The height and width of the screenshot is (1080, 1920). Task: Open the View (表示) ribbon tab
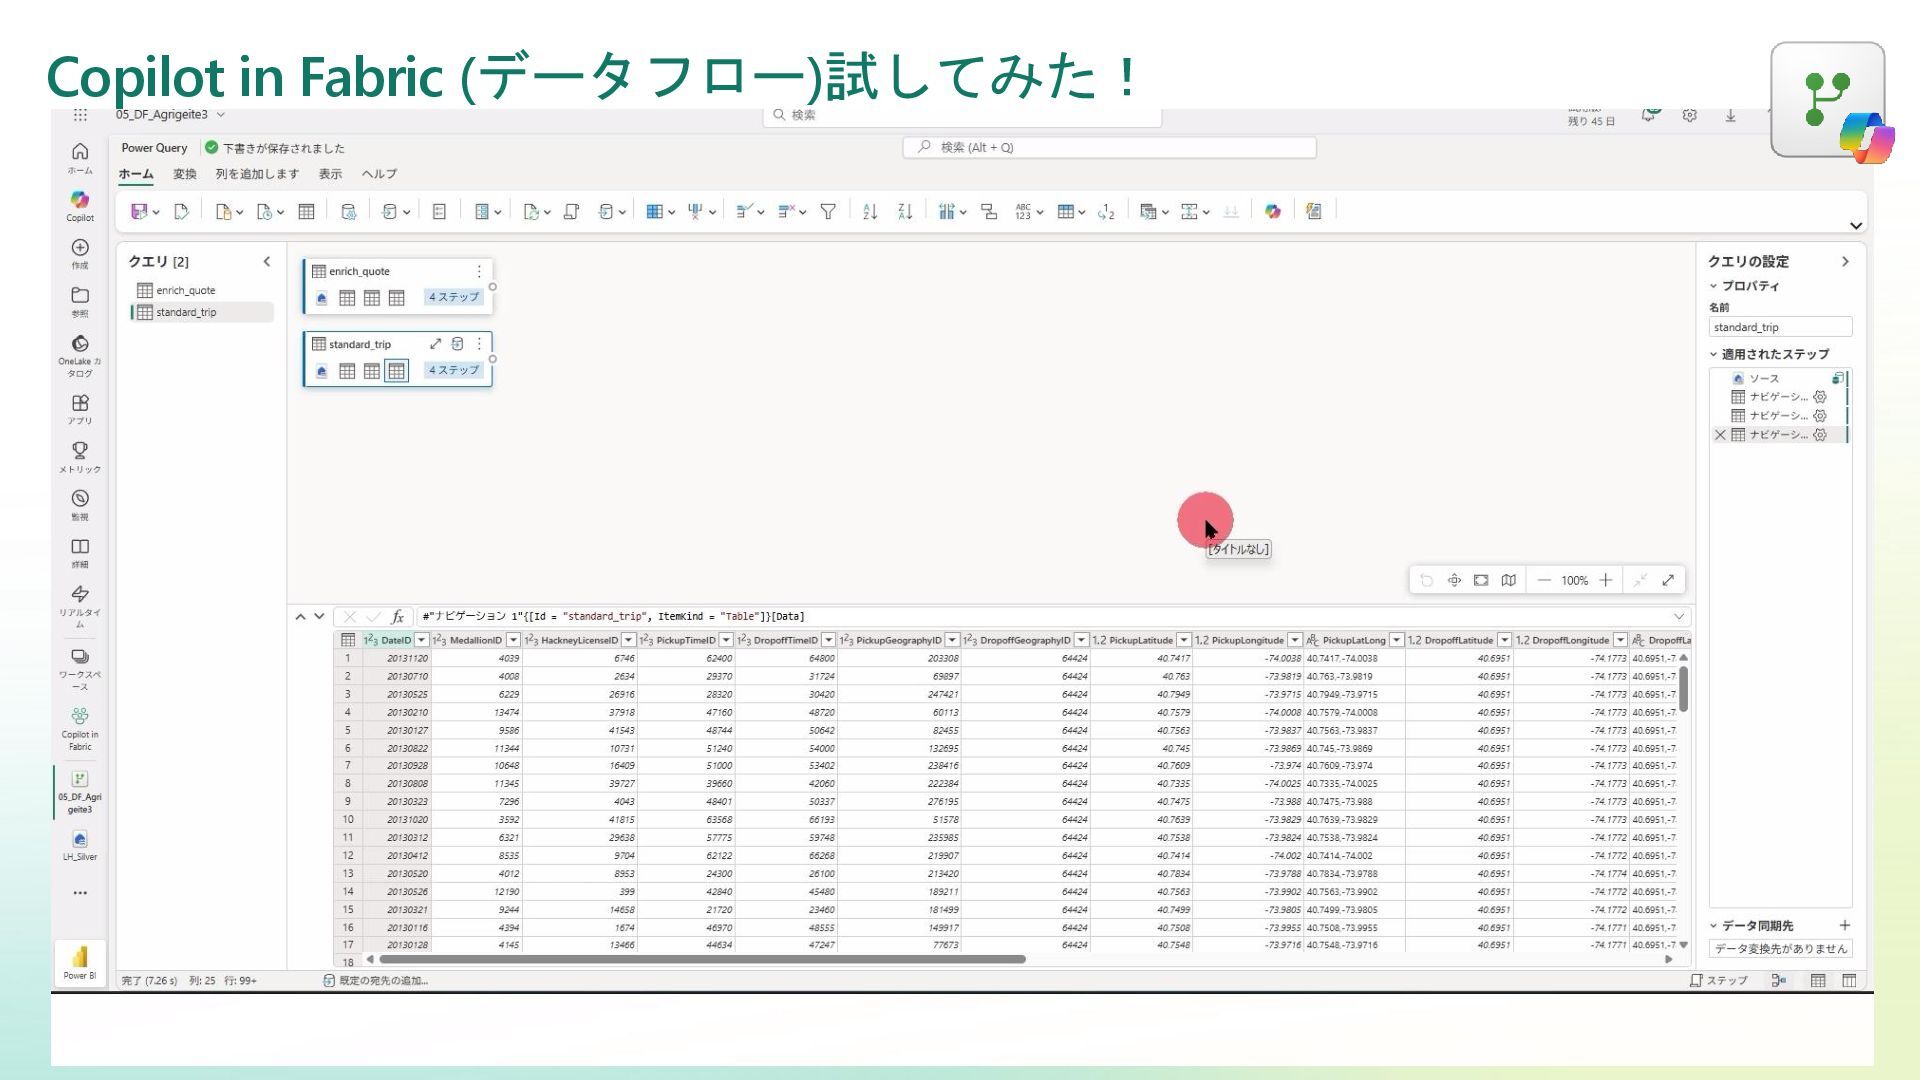[x=330, y=174]
